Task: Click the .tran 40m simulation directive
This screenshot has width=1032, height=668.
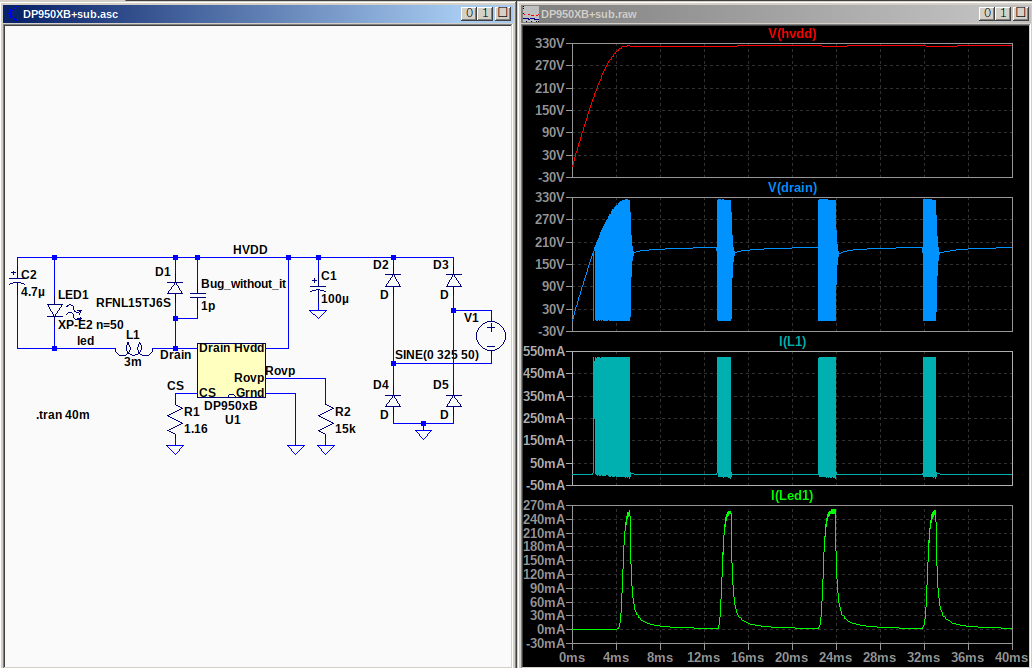Action: pyautogui.click(x=63, y=415)
